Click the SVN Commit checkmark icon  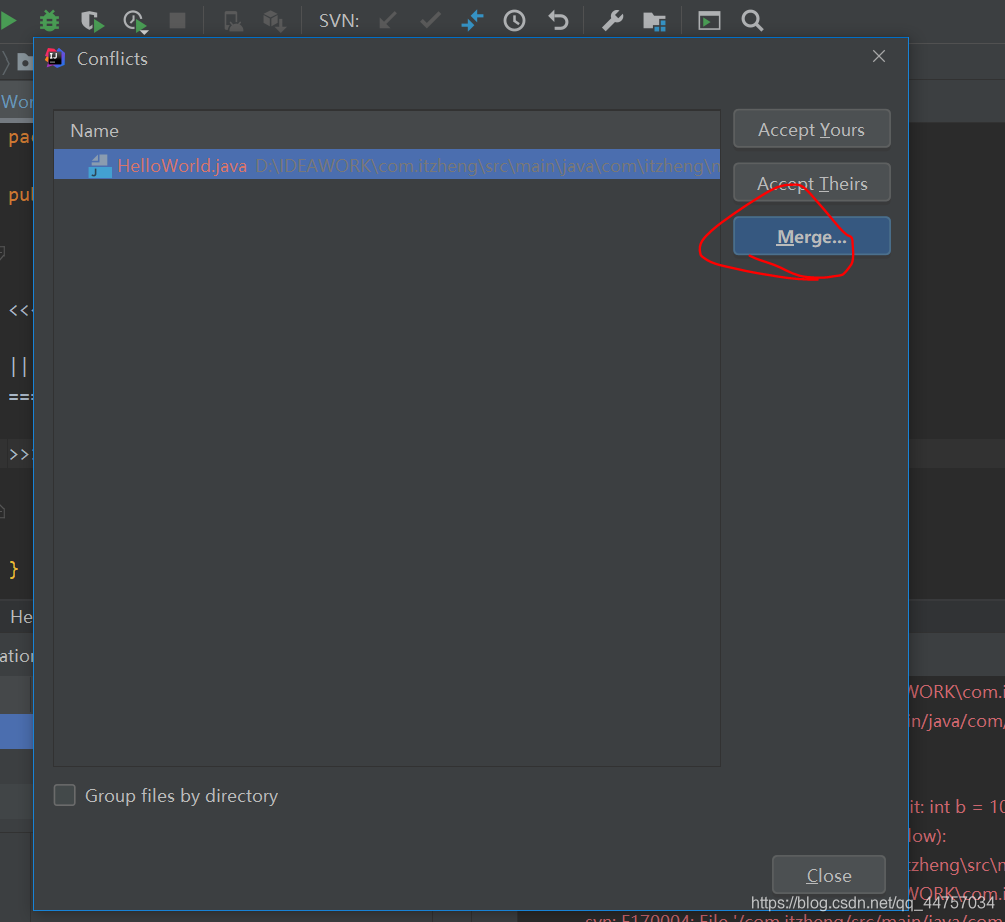[x=430, y=20]
